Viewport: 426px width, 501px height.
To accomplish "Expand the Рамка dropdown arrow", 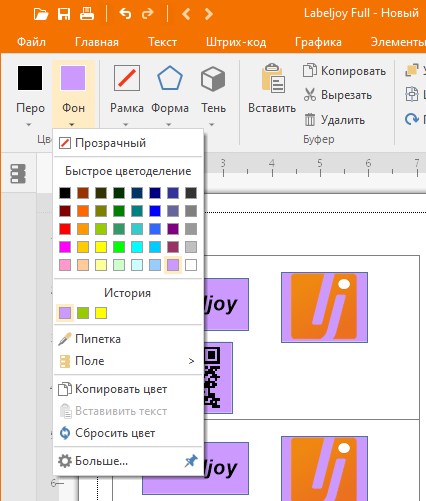I will click(x=126, y=125).
